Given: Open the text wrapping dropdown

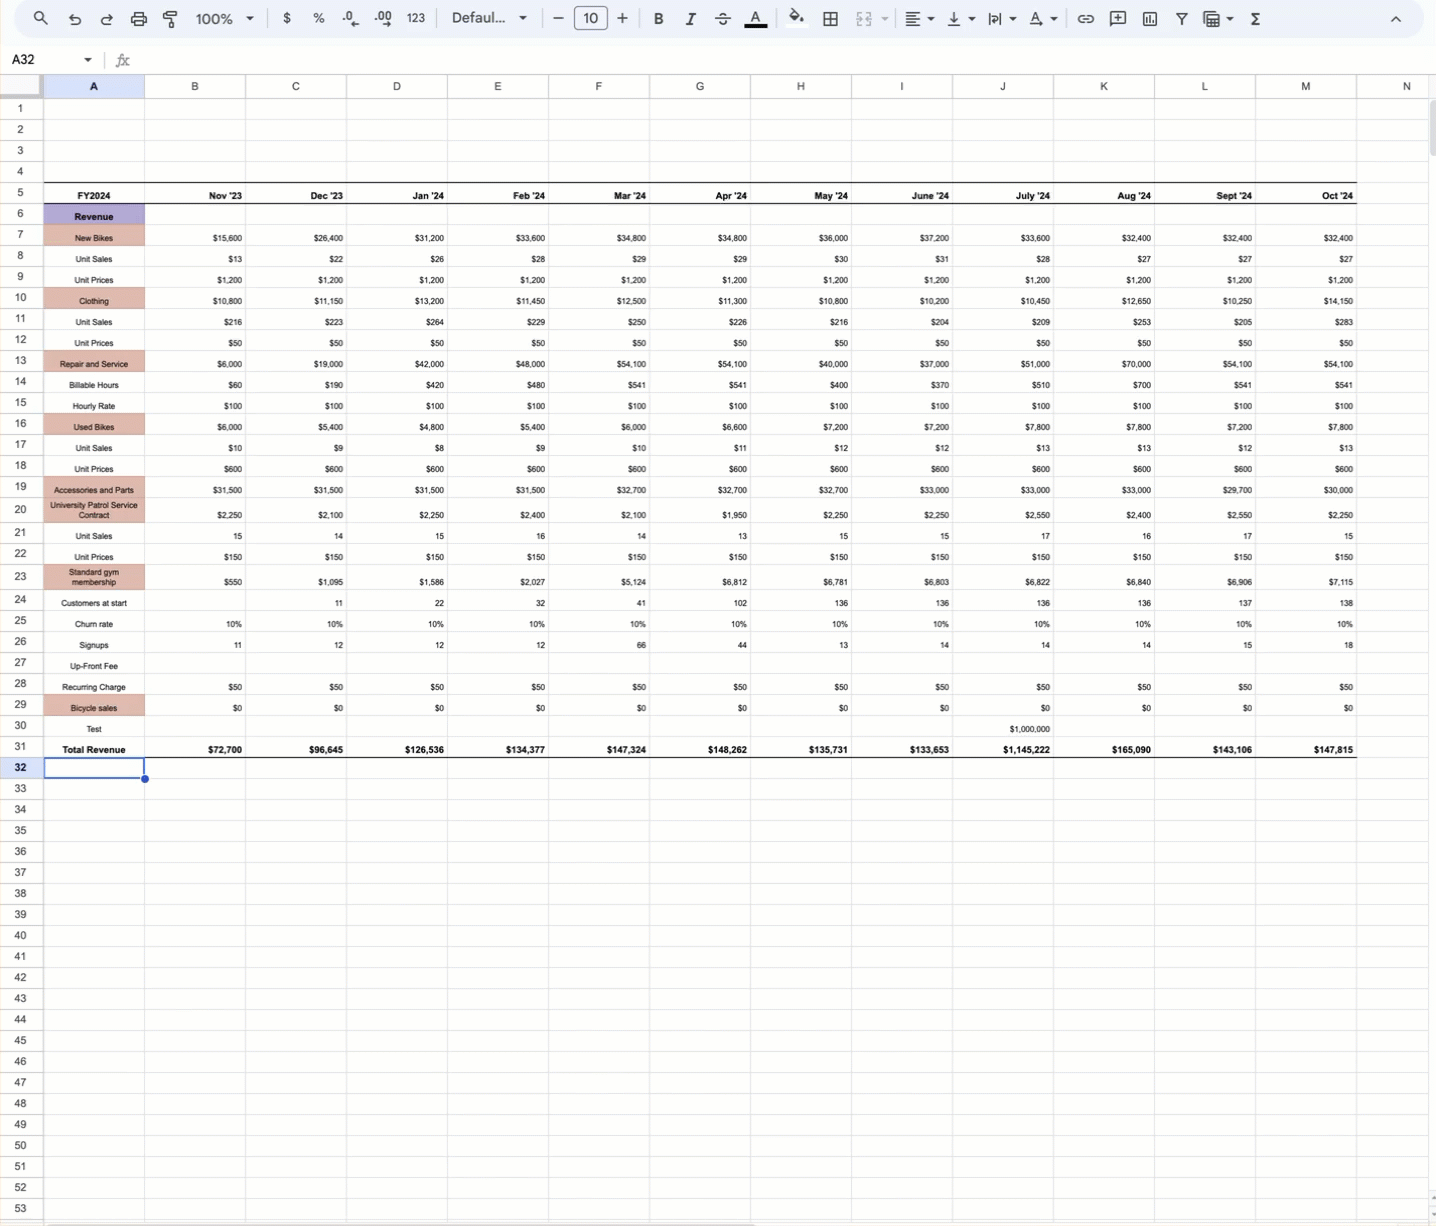Looking at the screenshot, I should pos(1001,18).
